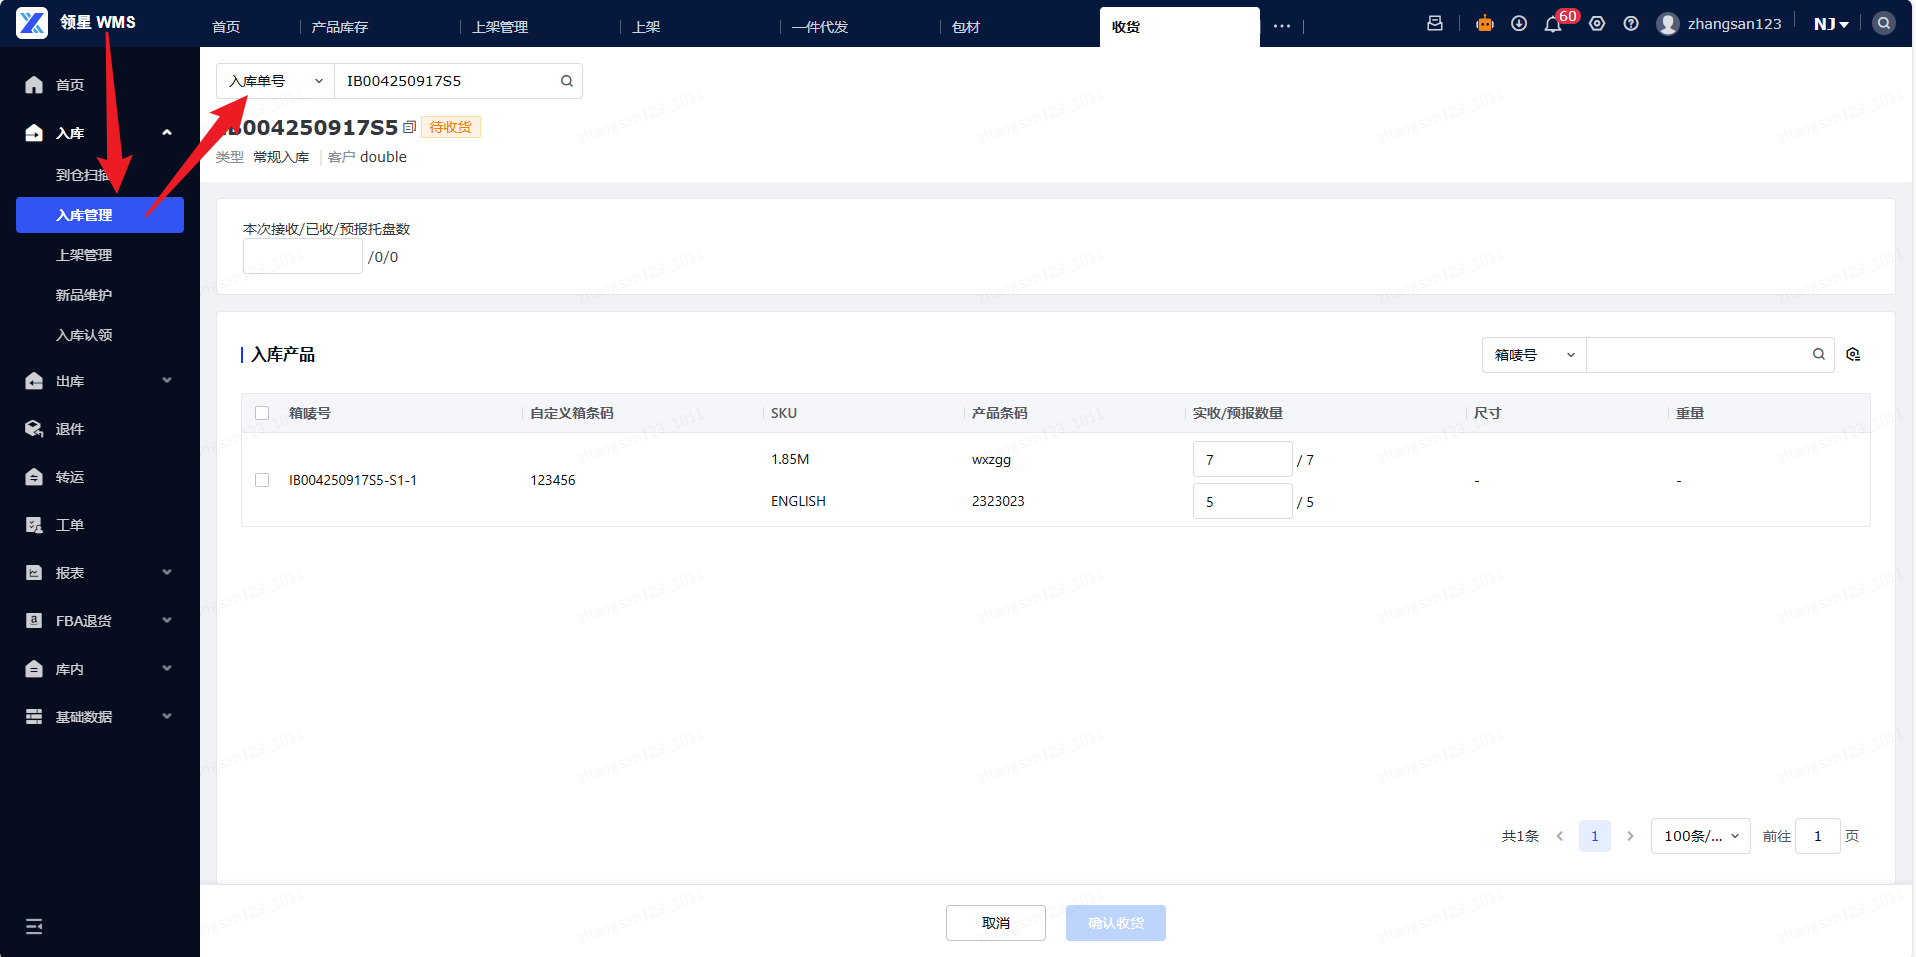Screen dimensions: 1916x957
Task: Open the orange robot assistant icon
Action: coord(1485,23)
